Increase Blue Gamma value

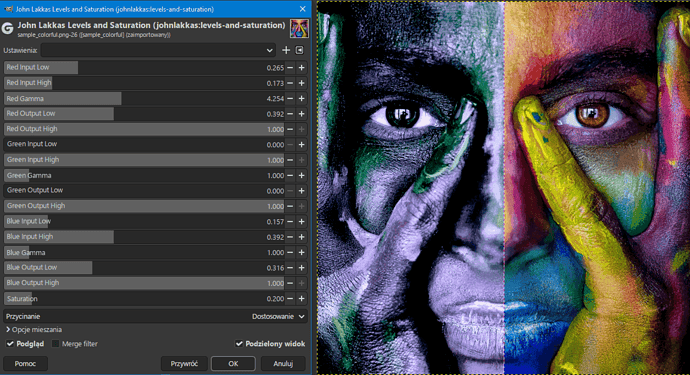pyautogui.click(x=301, y=253)
